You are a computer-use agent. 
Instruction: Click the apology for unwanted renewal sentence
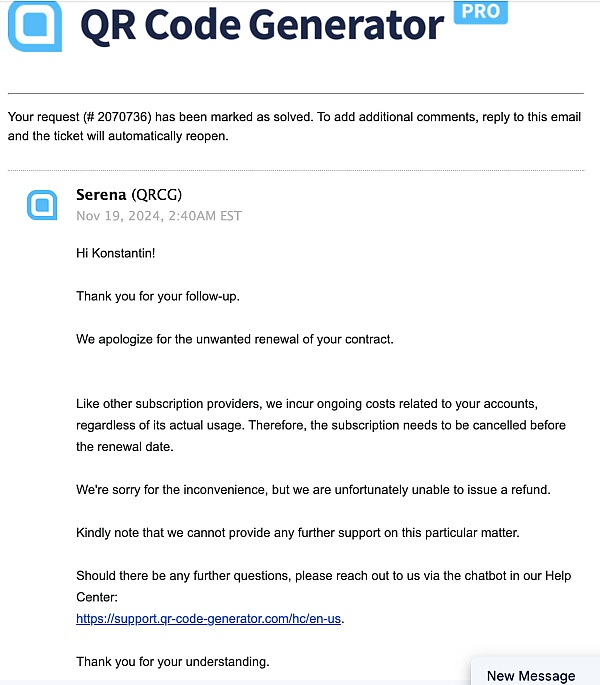click(x=235, y=339)
